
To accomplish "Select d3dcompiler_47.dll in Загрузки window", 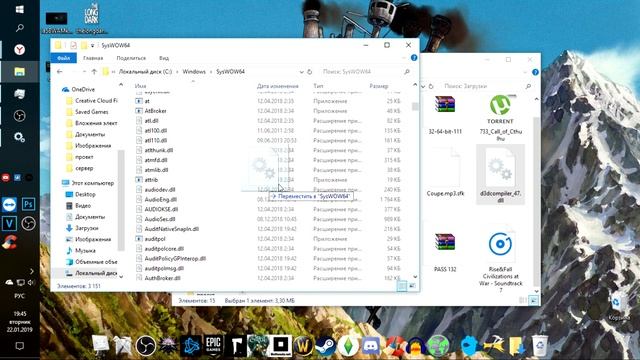I will [x=500, y=175].
